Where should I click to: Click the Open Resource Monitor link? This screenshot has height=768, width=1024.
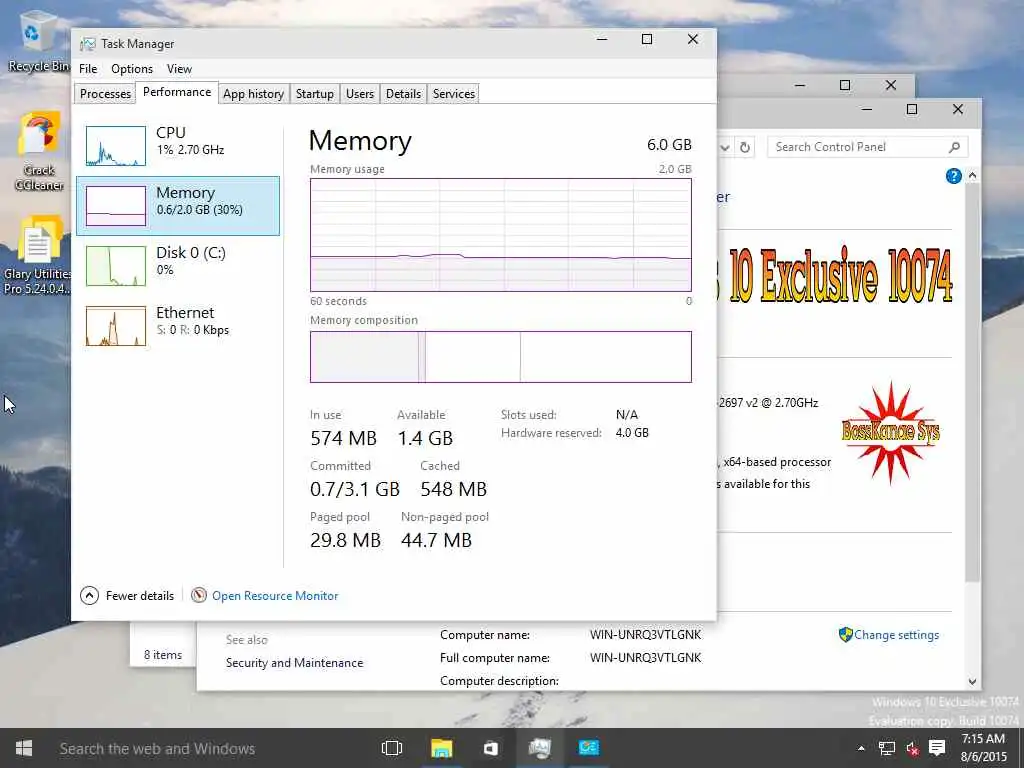click(275, 596)
